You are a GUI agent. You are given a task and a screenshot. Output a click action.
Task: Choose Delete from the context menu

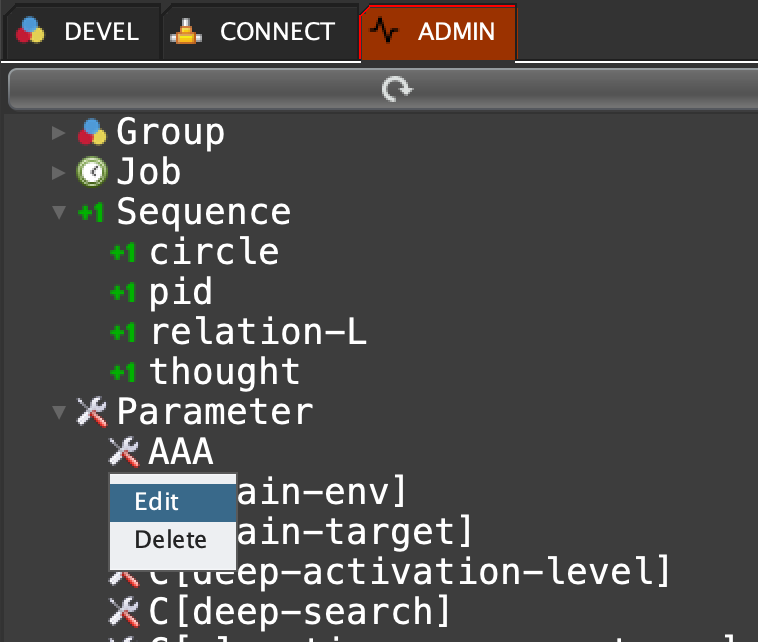170,540
